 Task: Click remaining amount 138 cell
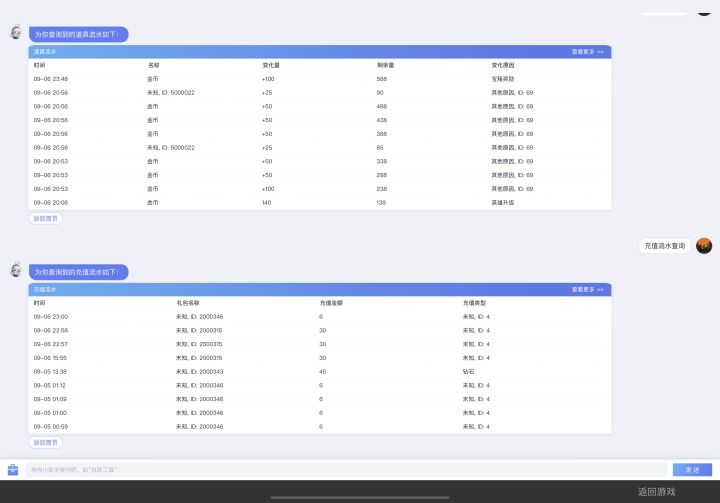click(381, 203)
